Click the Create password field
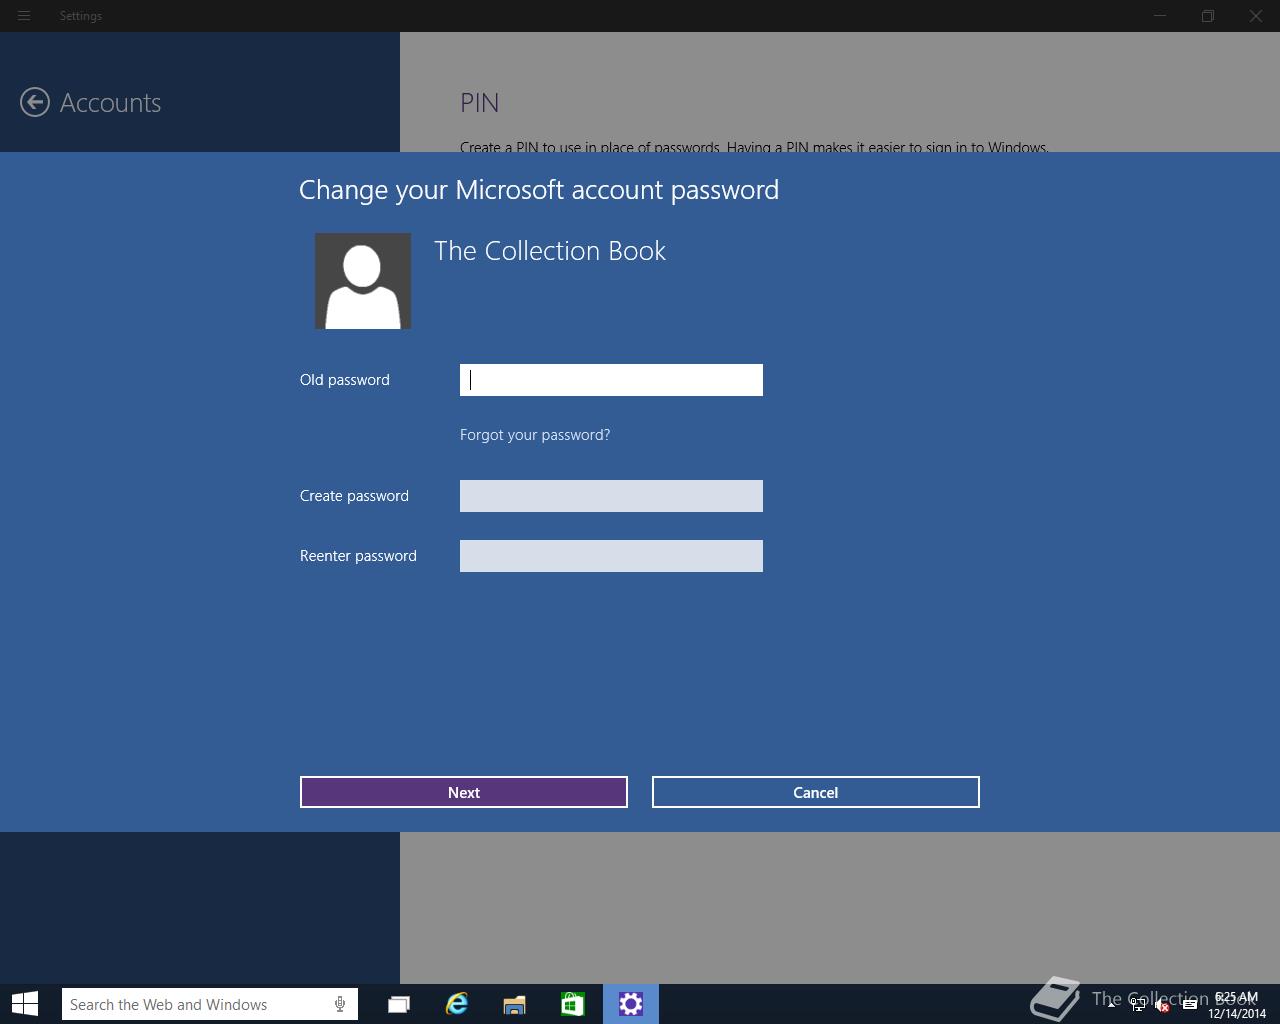The width and height of the screenshot is (1280, 1024). 611,496
